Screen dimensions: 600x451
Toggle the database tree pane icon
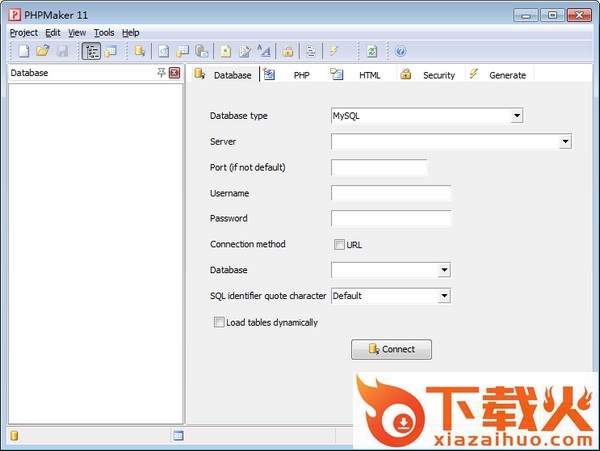click(91, 51)
